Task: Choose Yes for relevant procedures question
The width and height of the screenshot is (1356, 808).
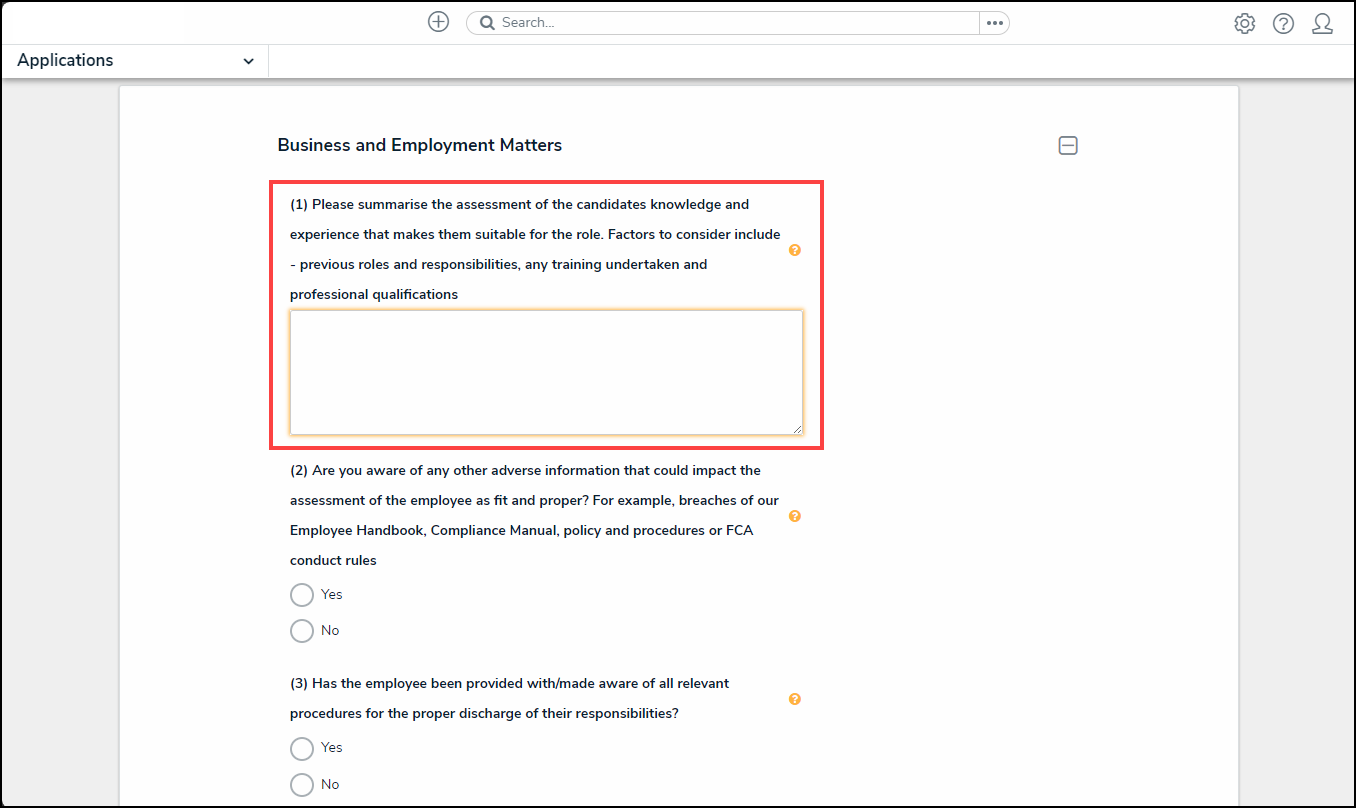Action: pos(302,748)
